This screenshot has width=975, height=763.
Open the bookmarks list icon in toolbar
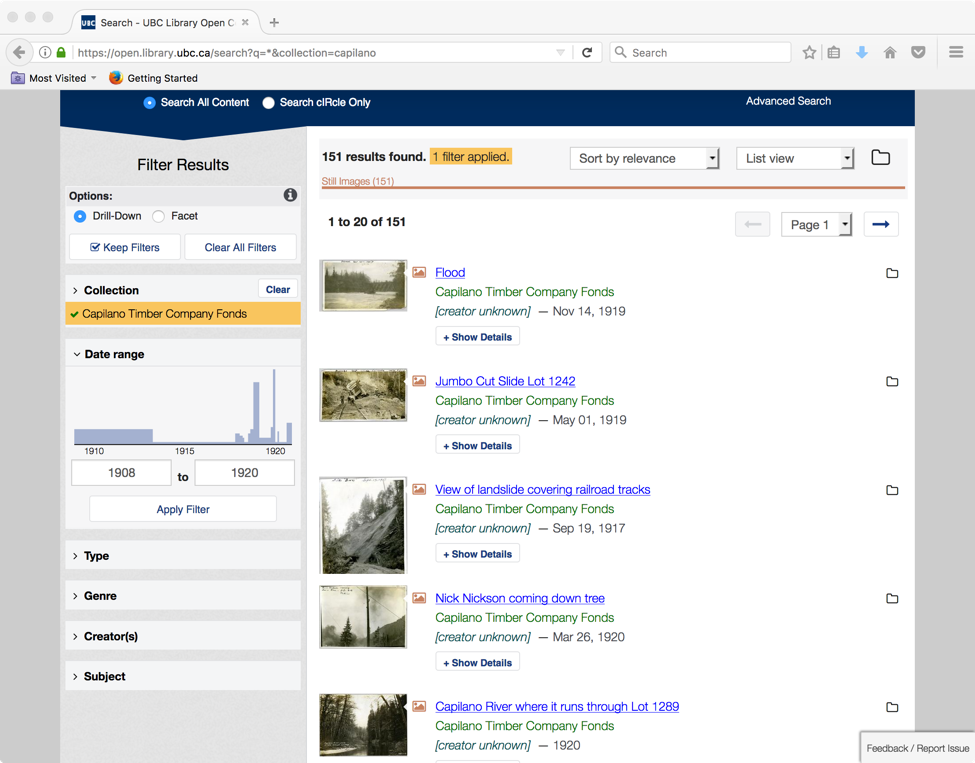(x=834, y=52)
